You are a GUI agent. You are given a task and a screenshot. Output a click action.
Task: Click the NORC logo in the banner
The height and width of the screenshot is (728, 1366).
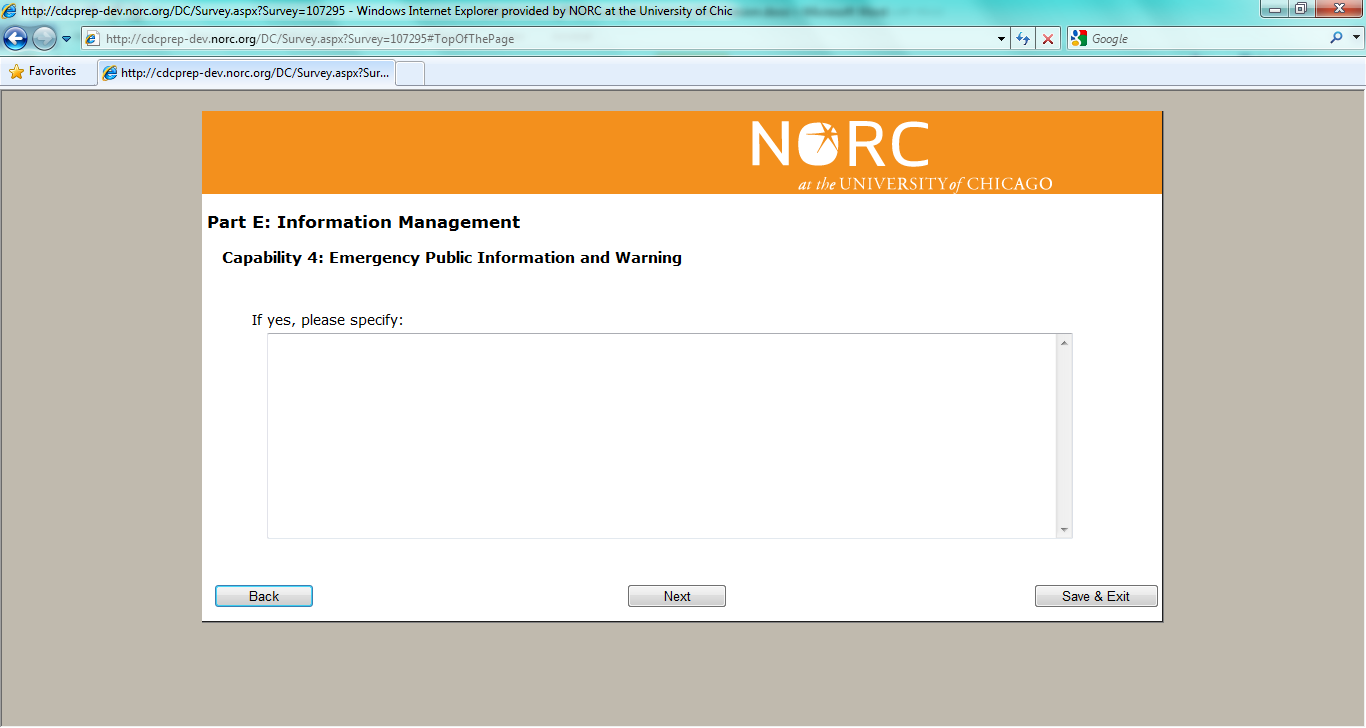(x=901, y=155)
